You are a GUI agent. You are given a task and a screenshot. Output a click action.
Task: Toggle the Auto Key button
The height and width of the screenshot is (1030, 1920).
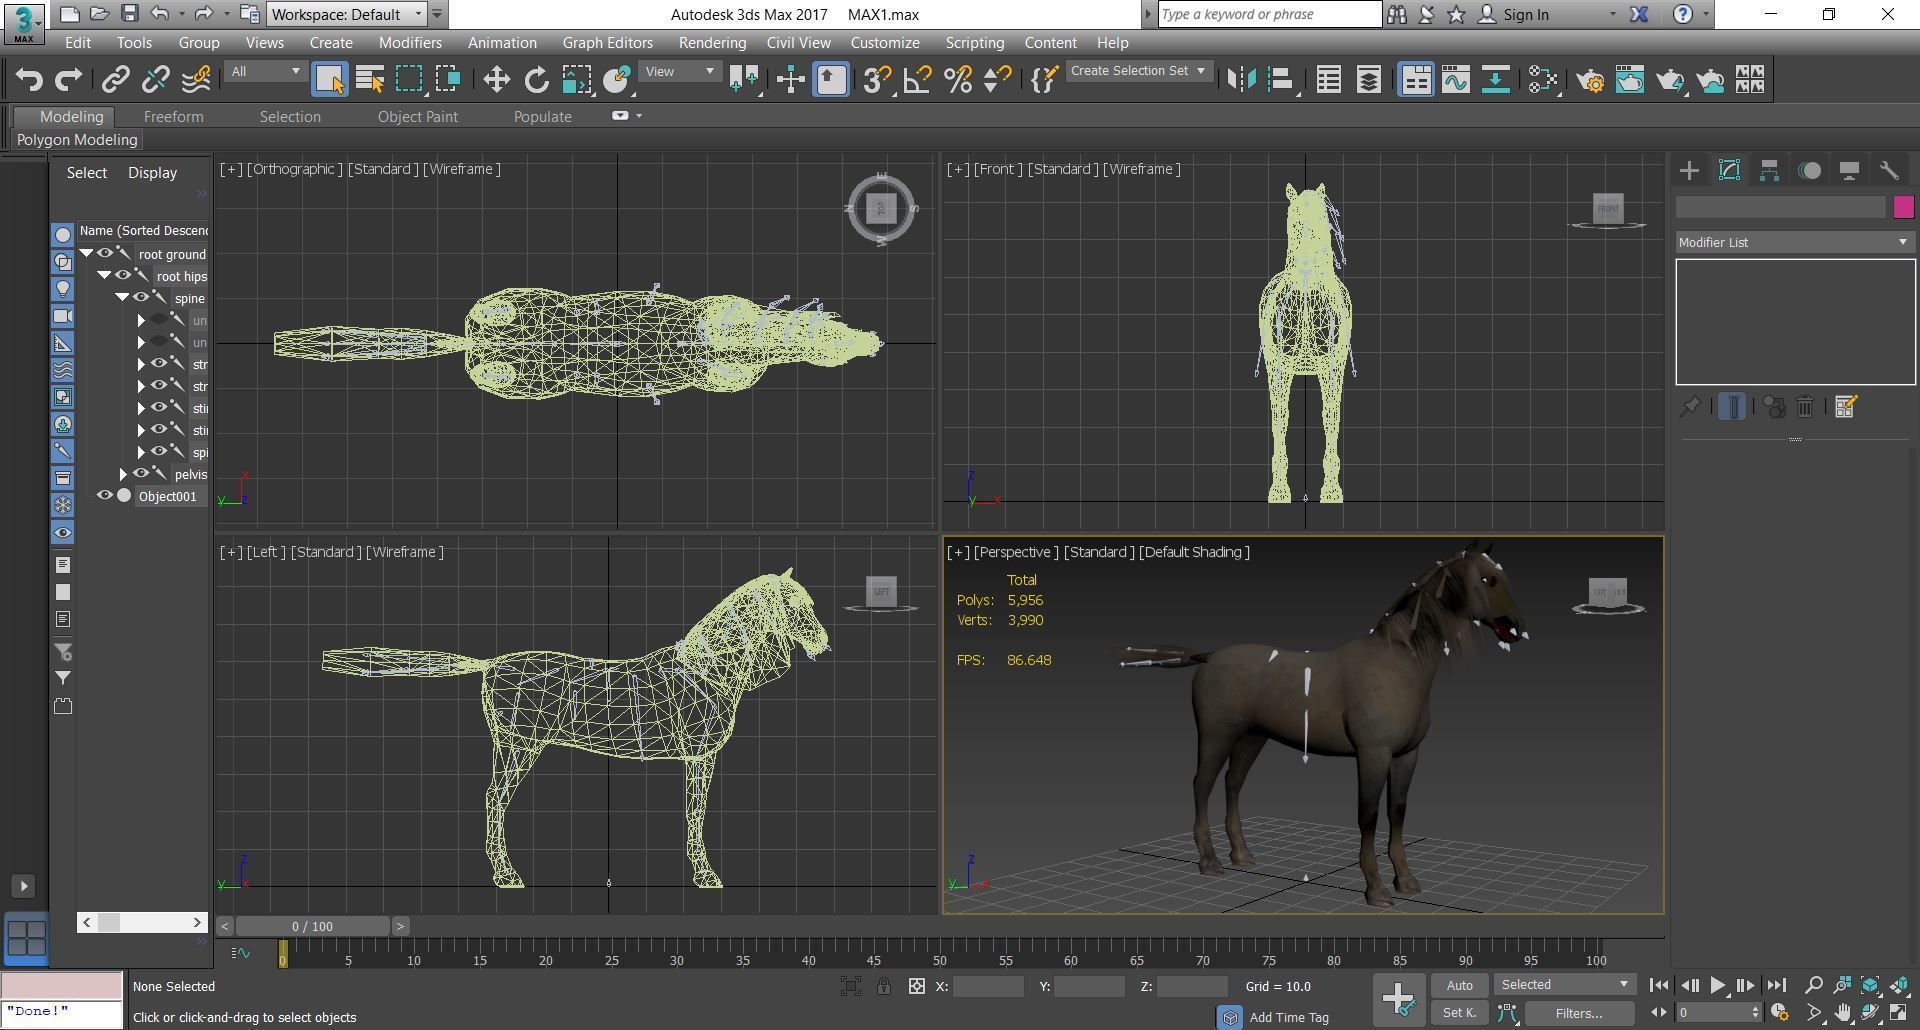1460,985
